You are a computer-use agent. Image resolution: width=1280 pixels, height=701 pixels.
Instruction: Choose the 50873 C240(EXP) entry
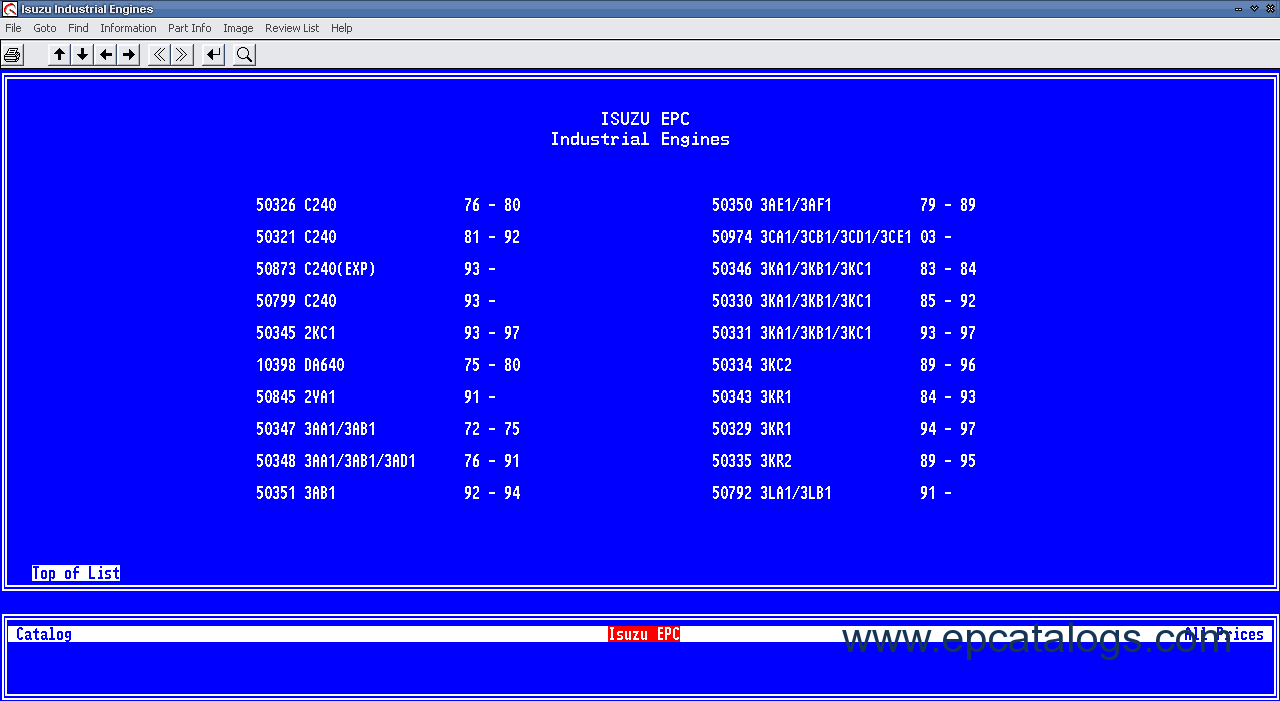click(376, 269)
